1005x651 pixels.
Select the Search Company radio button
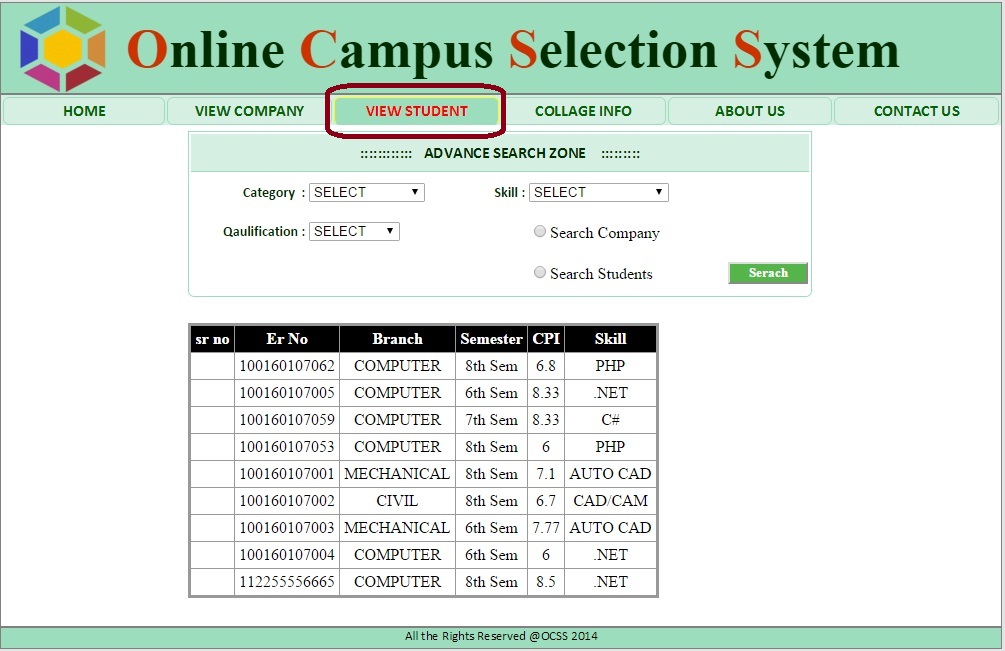[540, 232]
